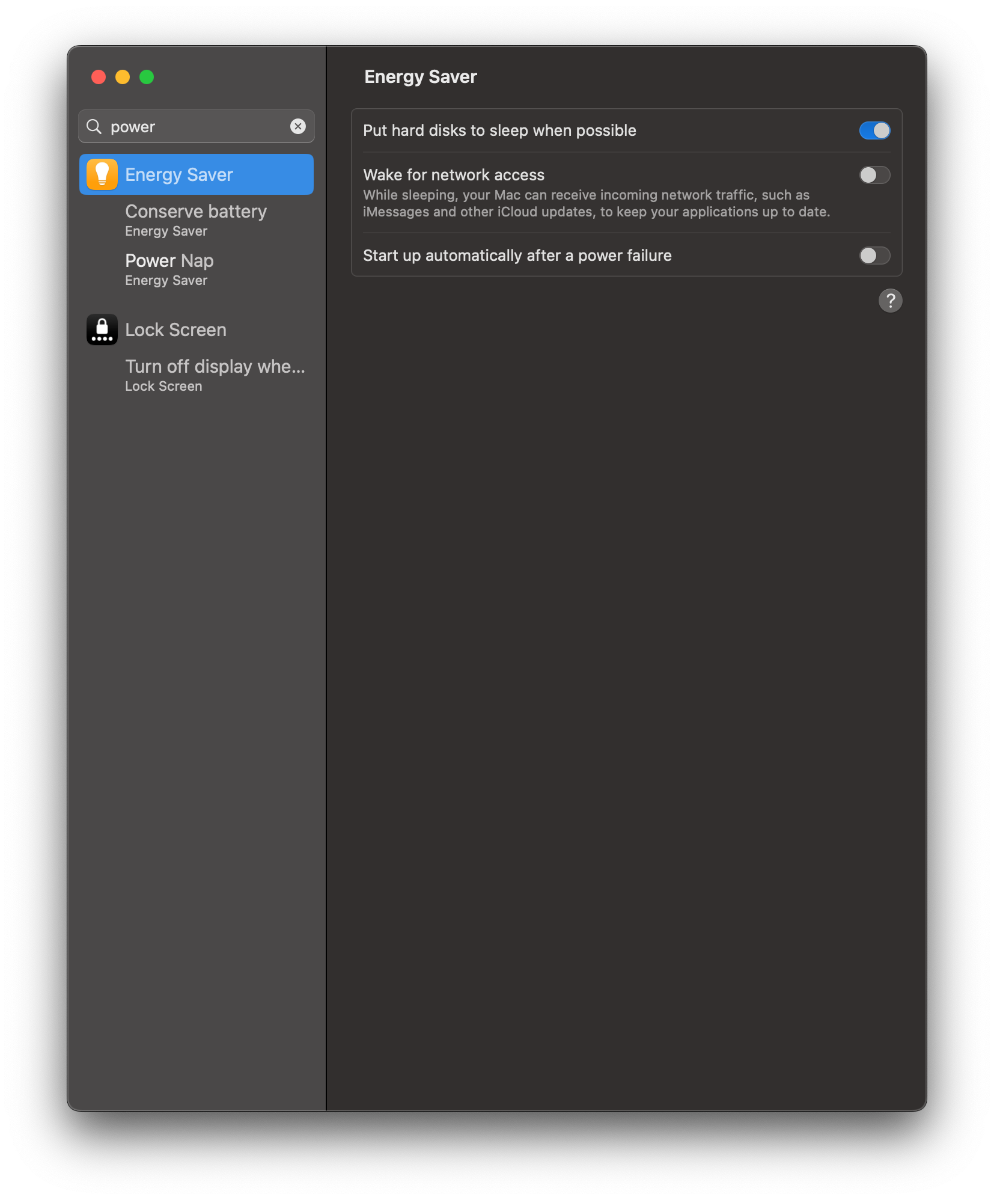This screenshot has width=994, height=1200.
Task: Click the Energy Saver pane title
Action: (x=420, y=77)
